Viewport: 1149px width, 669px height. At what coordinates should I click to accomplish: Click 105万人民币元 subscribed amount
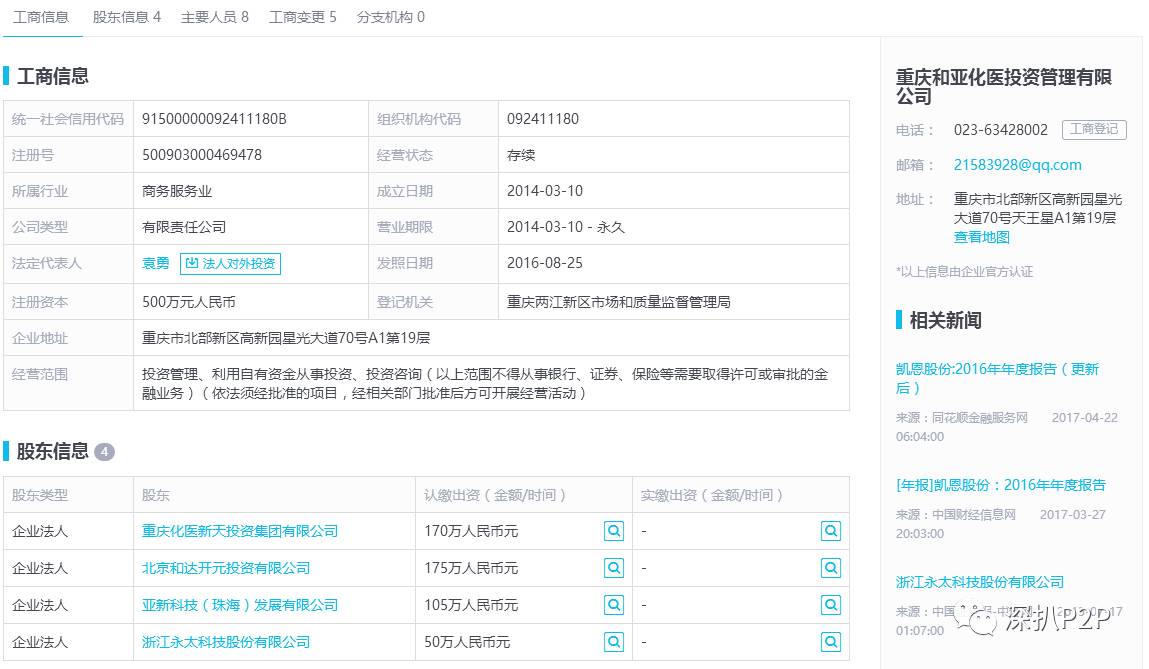click(x=470, y=605)
